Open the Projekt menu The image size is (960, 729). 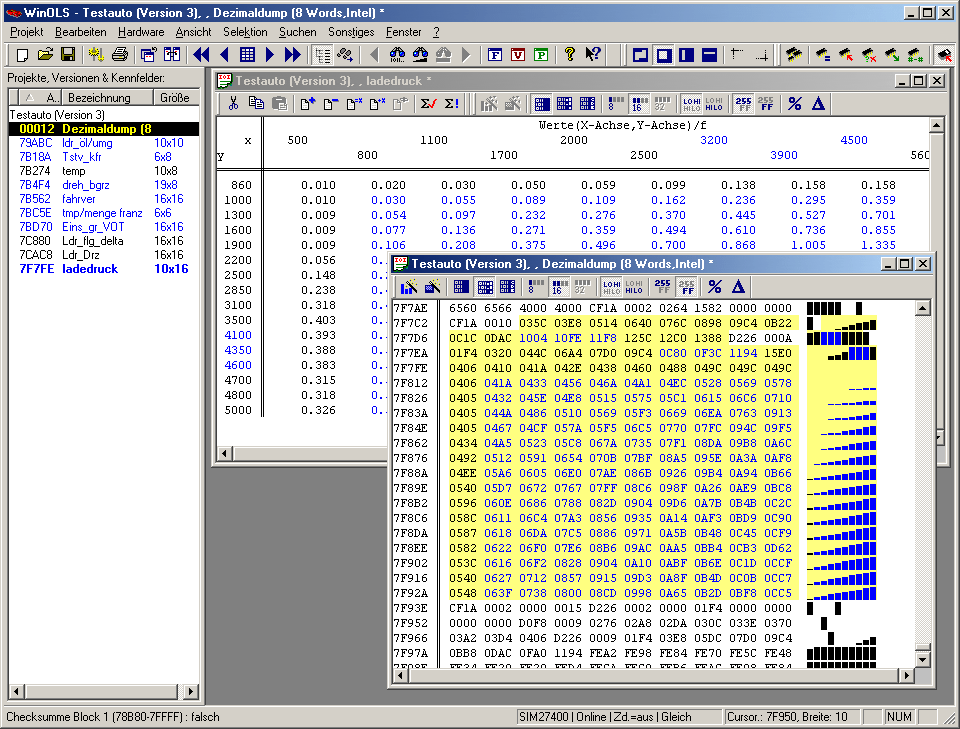(x=26, y=32)
